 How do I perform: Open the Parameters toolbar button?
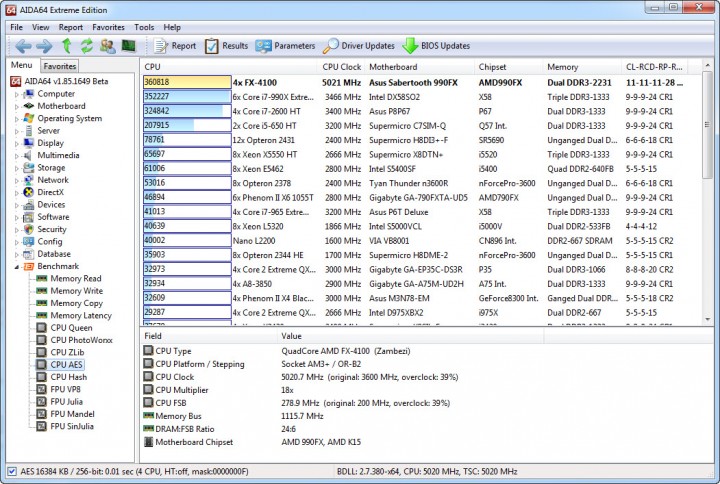[x=286, y=46]
